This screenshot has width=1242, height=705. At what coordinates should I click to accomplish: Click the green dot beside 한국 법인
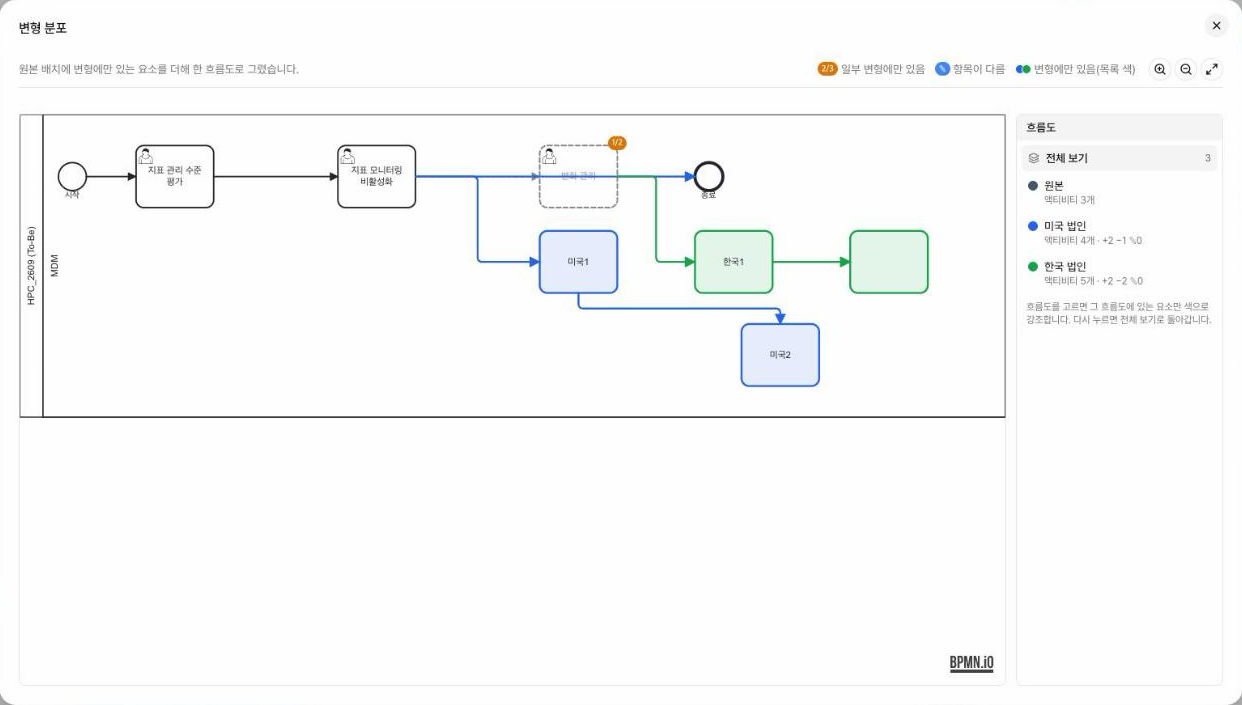tap(1033, 267)
